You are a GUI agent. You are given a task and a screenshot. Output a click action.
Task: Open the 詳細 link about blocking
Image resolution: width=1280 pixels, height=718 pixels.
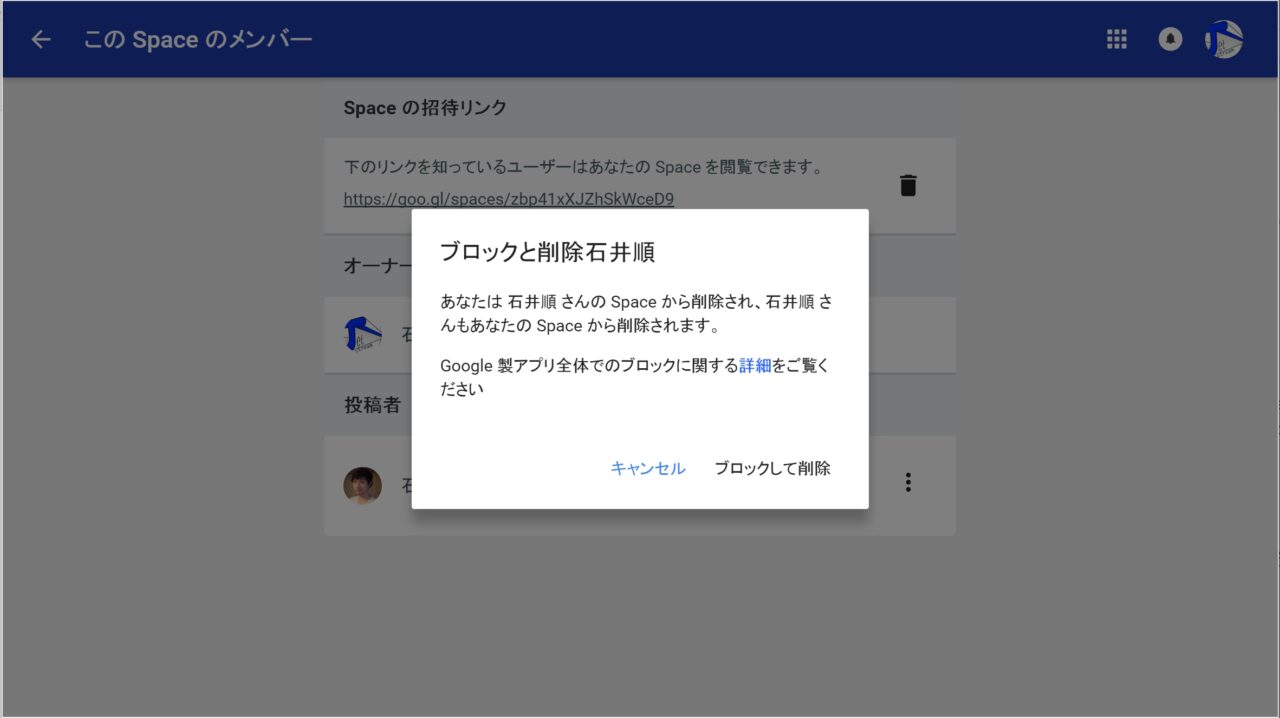tap(755, 366)
